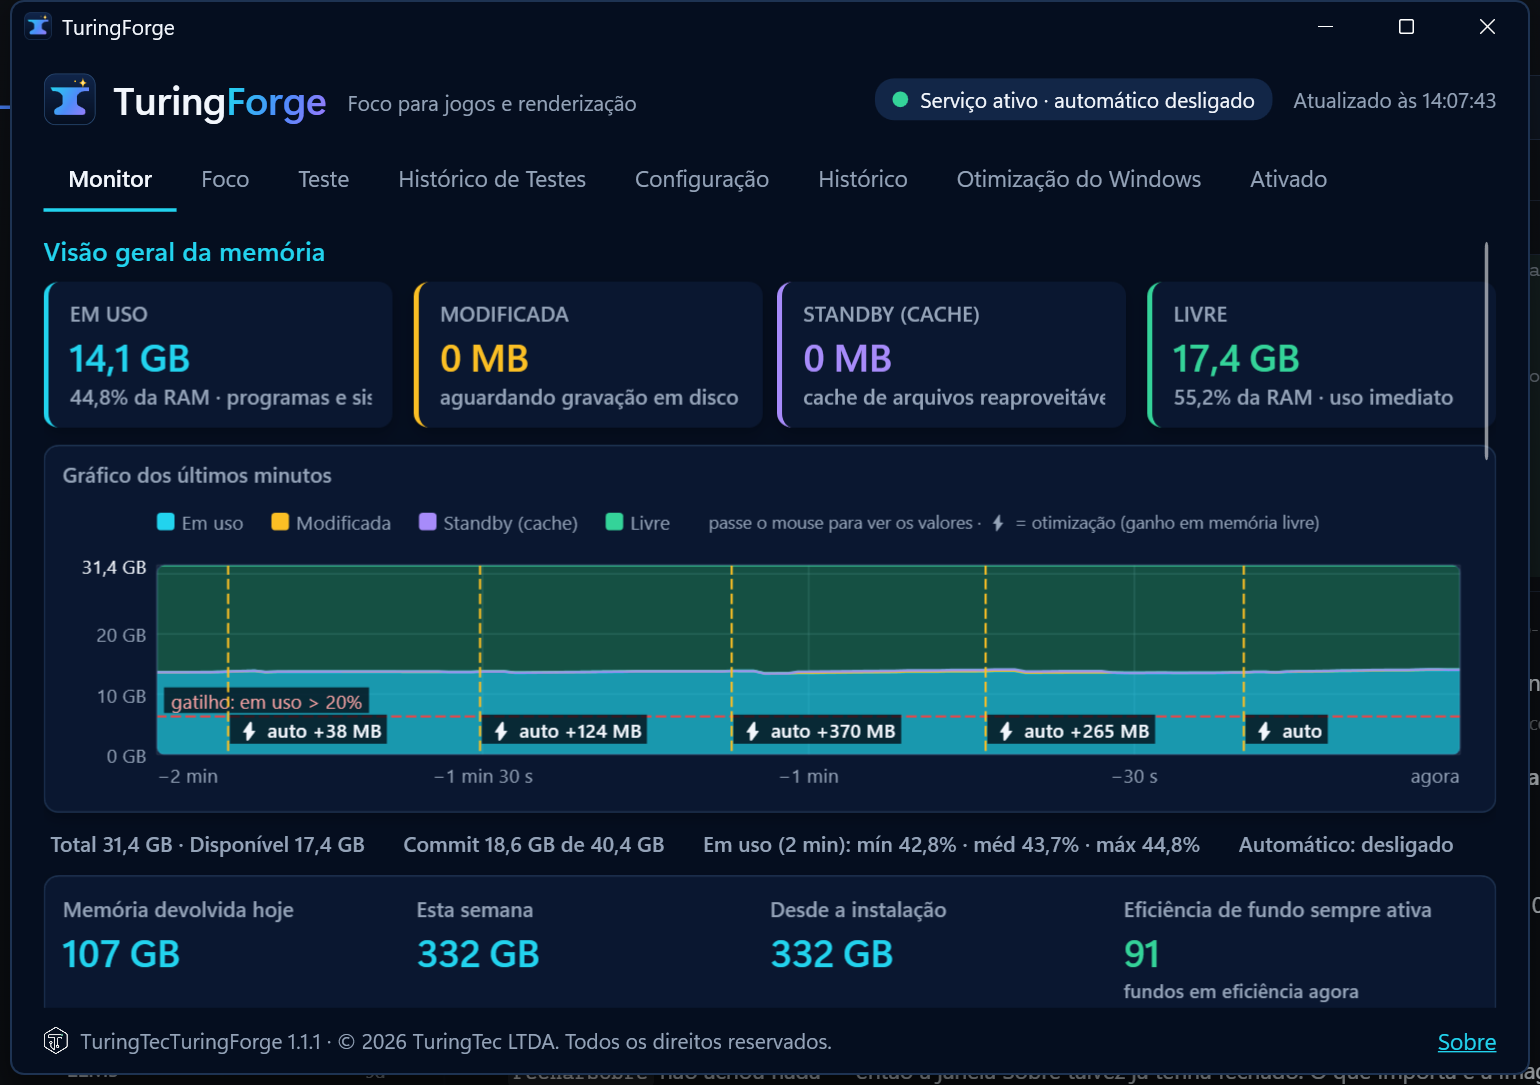Image resolution: width=1540 pixels, height=1085 pixels.
Task: Minimize the TuringForge window
Action: (x=1326, y=27)
